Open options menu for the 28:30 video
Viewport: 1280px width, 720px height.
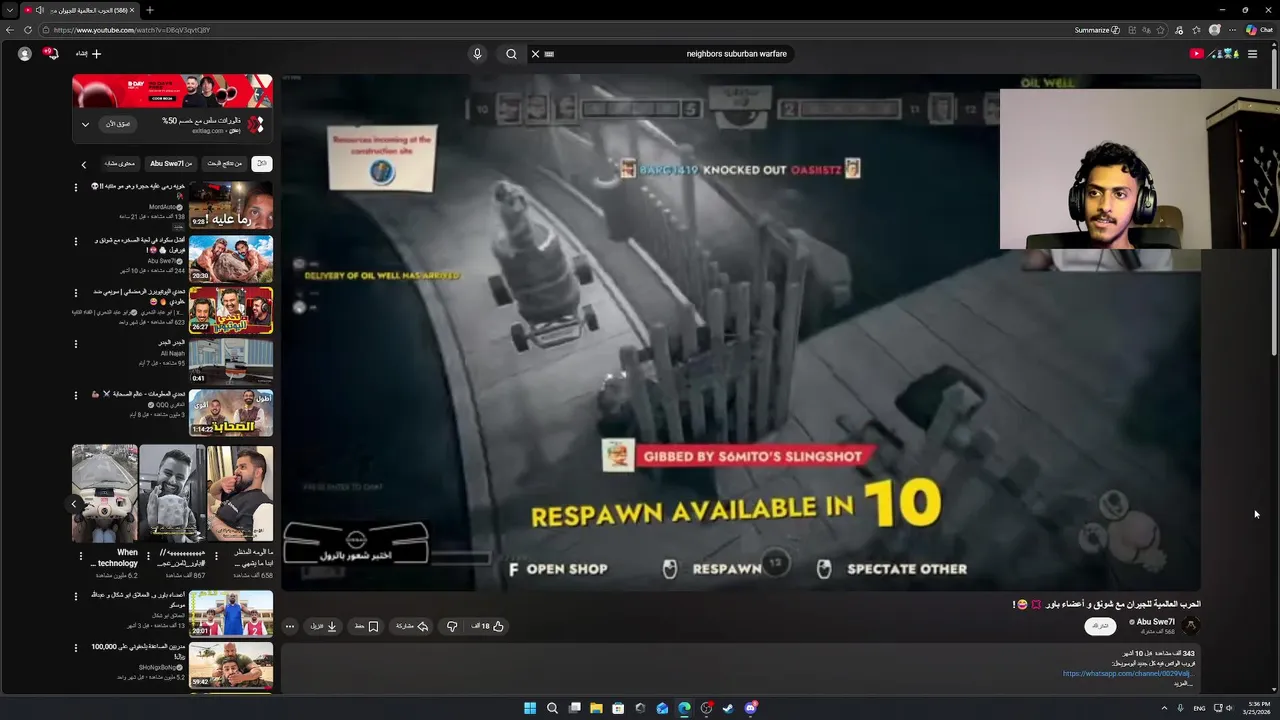tap(76, 241)
